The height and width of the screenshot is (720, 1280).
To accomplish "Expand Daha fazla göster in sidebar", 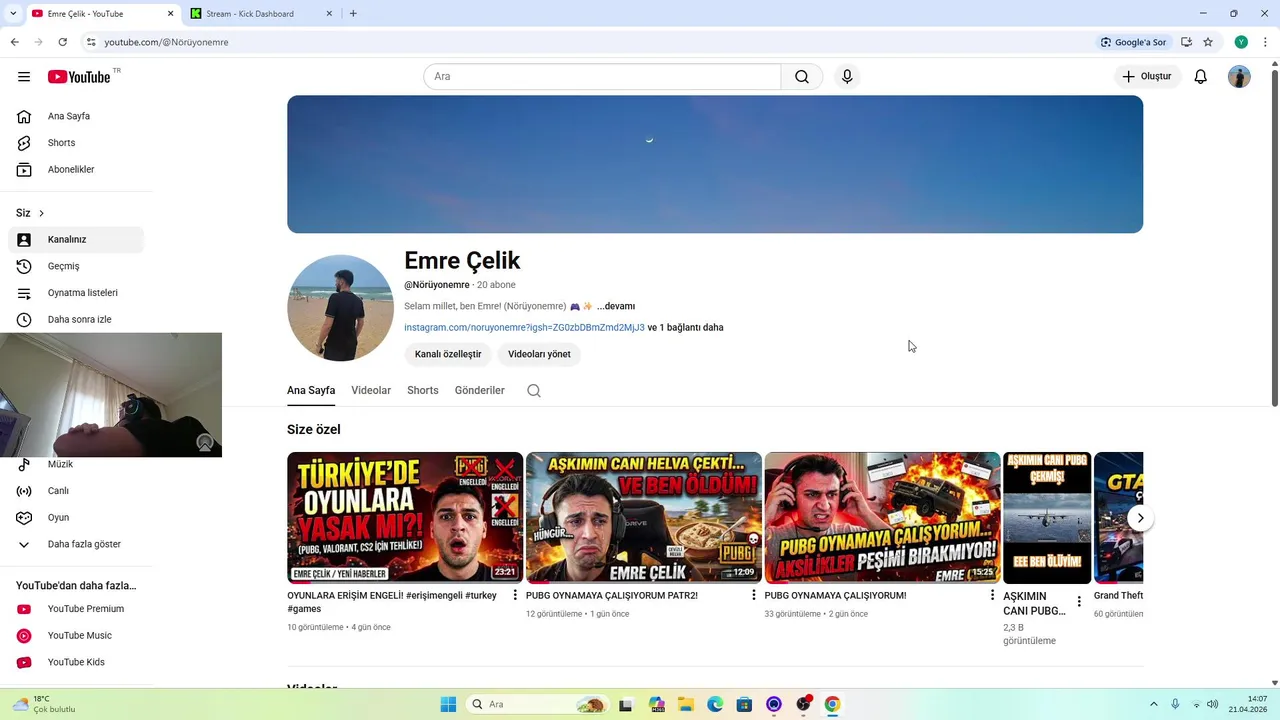I will tap(76, 544).
